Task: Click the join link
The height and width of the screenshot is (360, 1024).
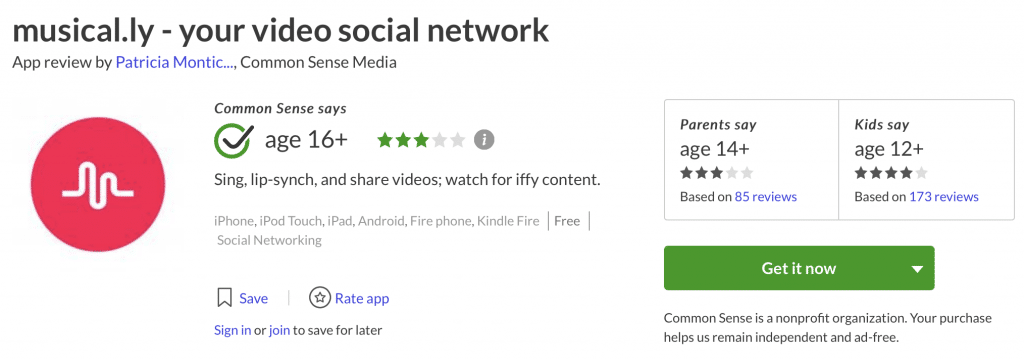Action: 279,330
